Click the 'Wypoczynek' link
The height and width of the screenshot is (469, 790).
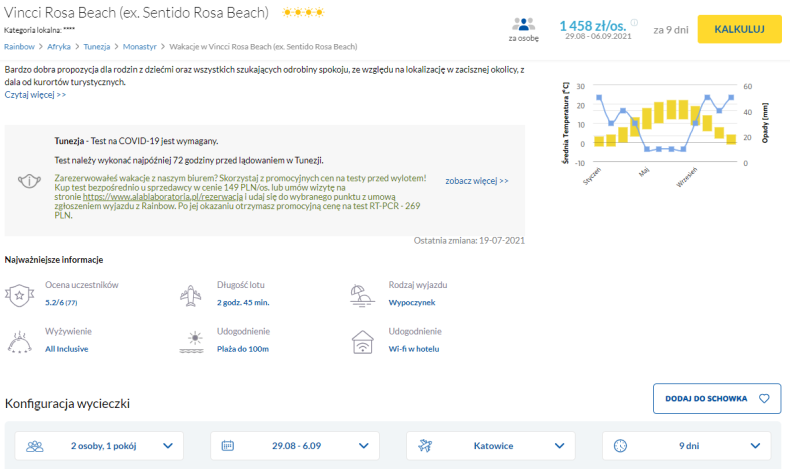pos(412,302)
